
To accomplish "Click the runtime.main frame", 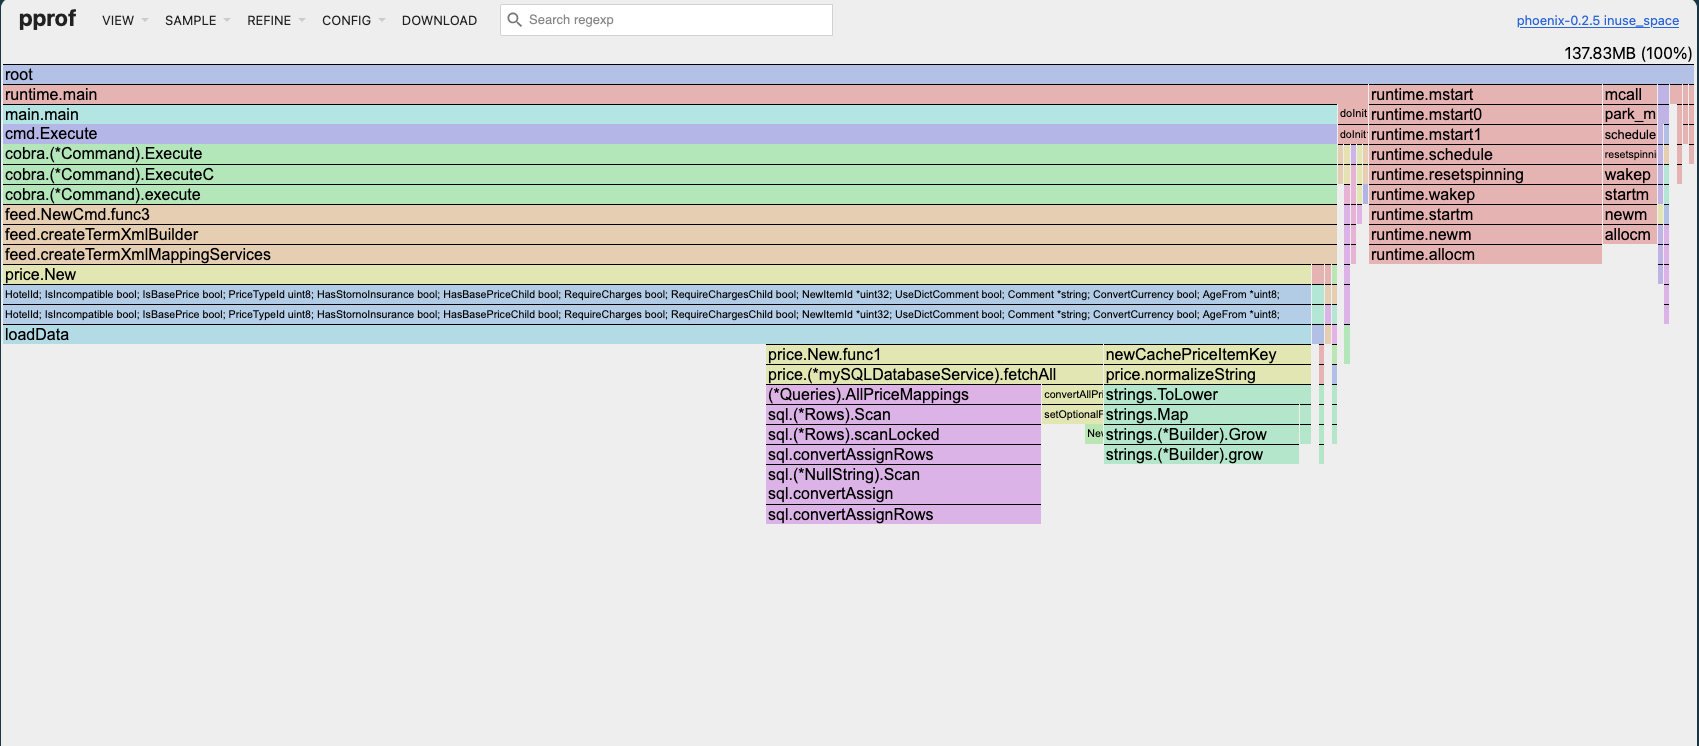I will point(680,95).
